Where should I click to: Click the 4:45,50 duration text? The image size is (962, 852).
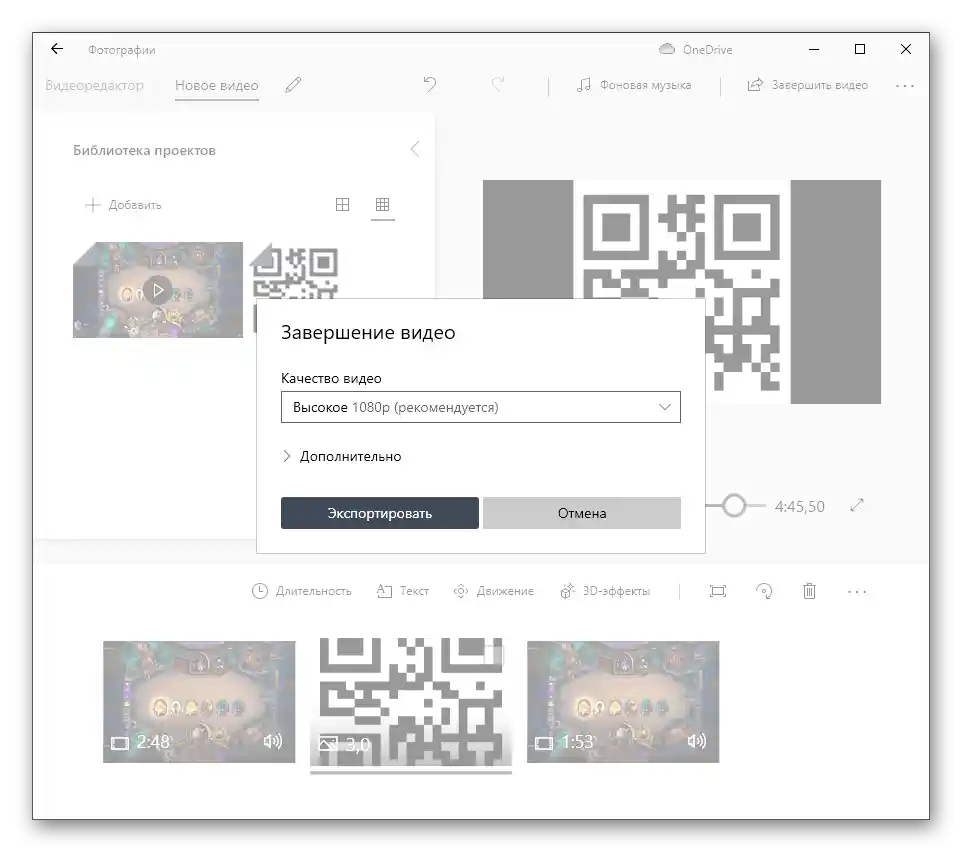tap(799, 507)
